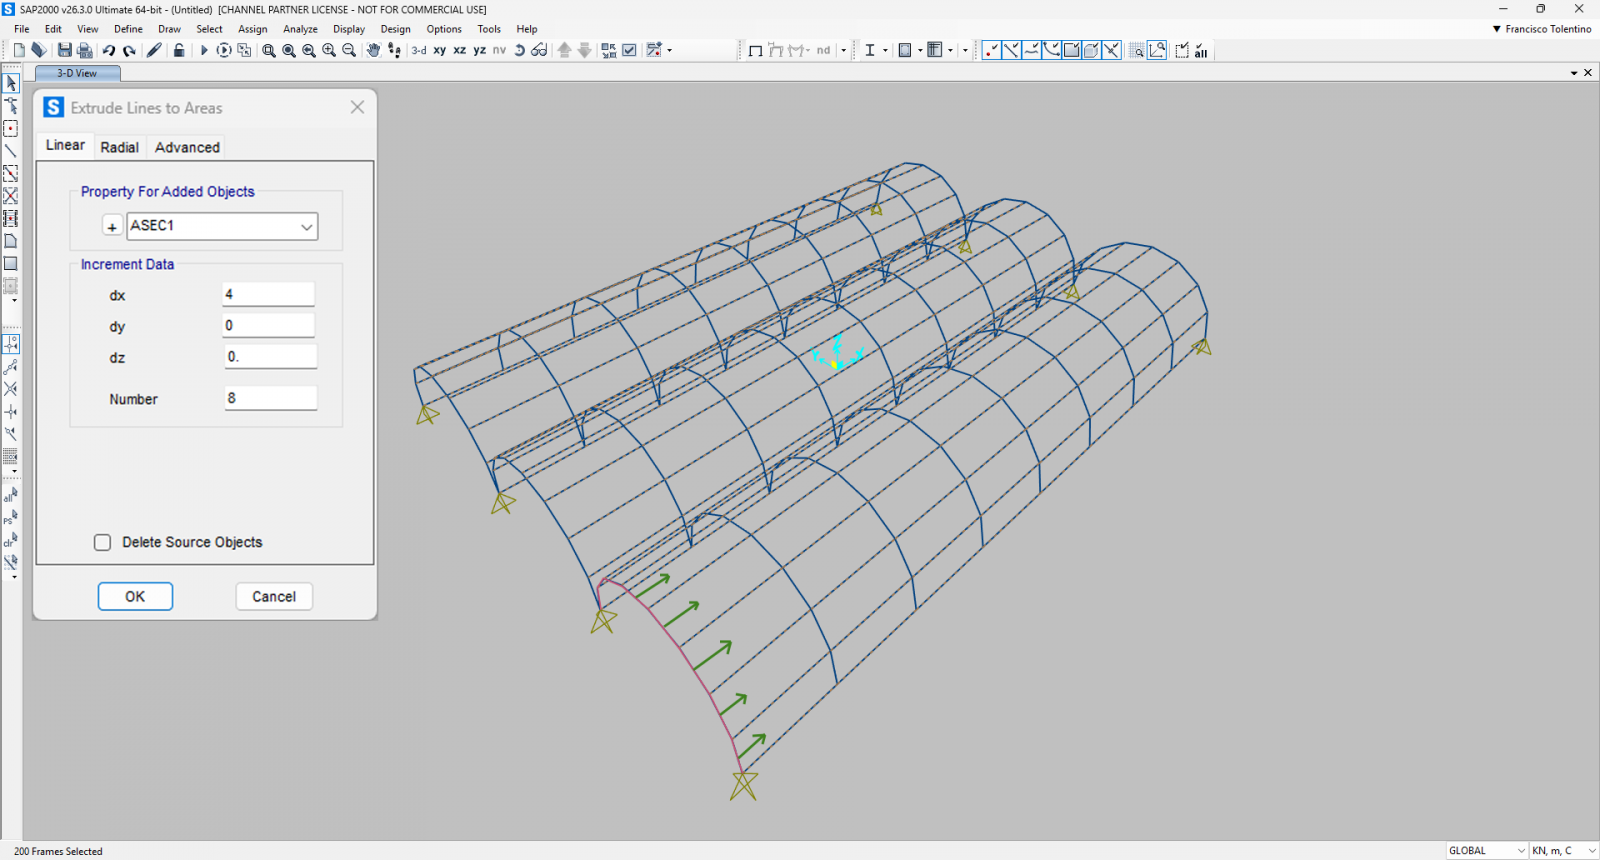Click the lock/unlock model padlock icon
This screenshot has height=860, width=1600.
[x=179, y=50]
